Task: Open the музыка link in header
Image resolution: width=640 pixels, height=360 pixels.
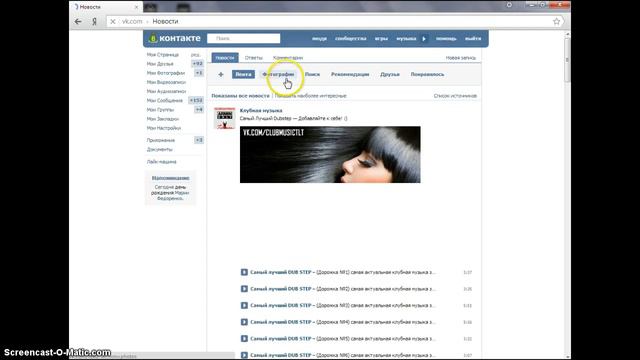Action: [x=406, y=39]
